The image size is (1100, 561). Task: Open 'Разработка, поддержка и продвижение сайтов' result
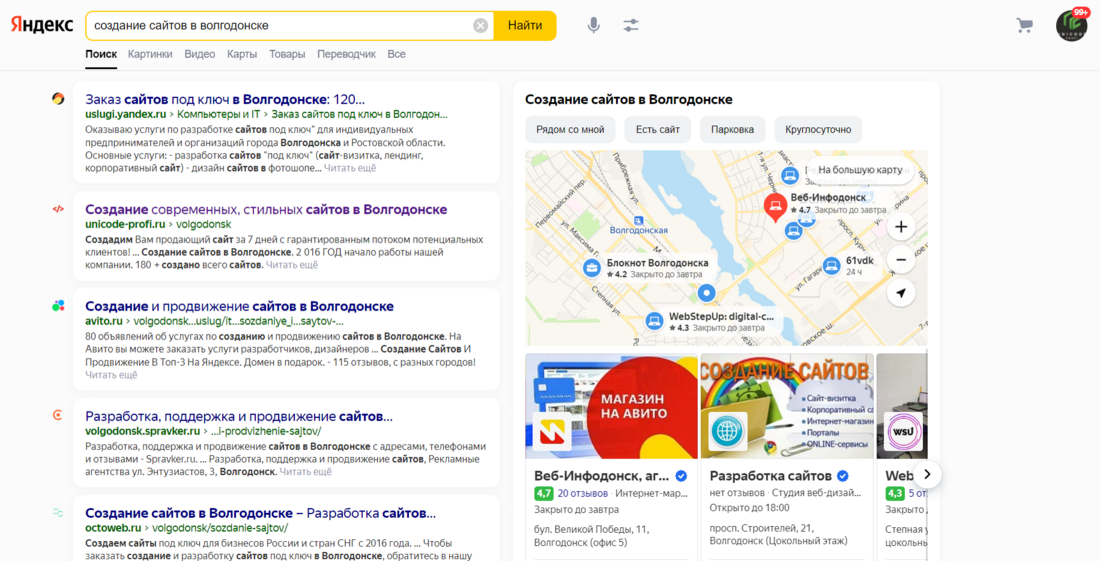click(239, 417)
